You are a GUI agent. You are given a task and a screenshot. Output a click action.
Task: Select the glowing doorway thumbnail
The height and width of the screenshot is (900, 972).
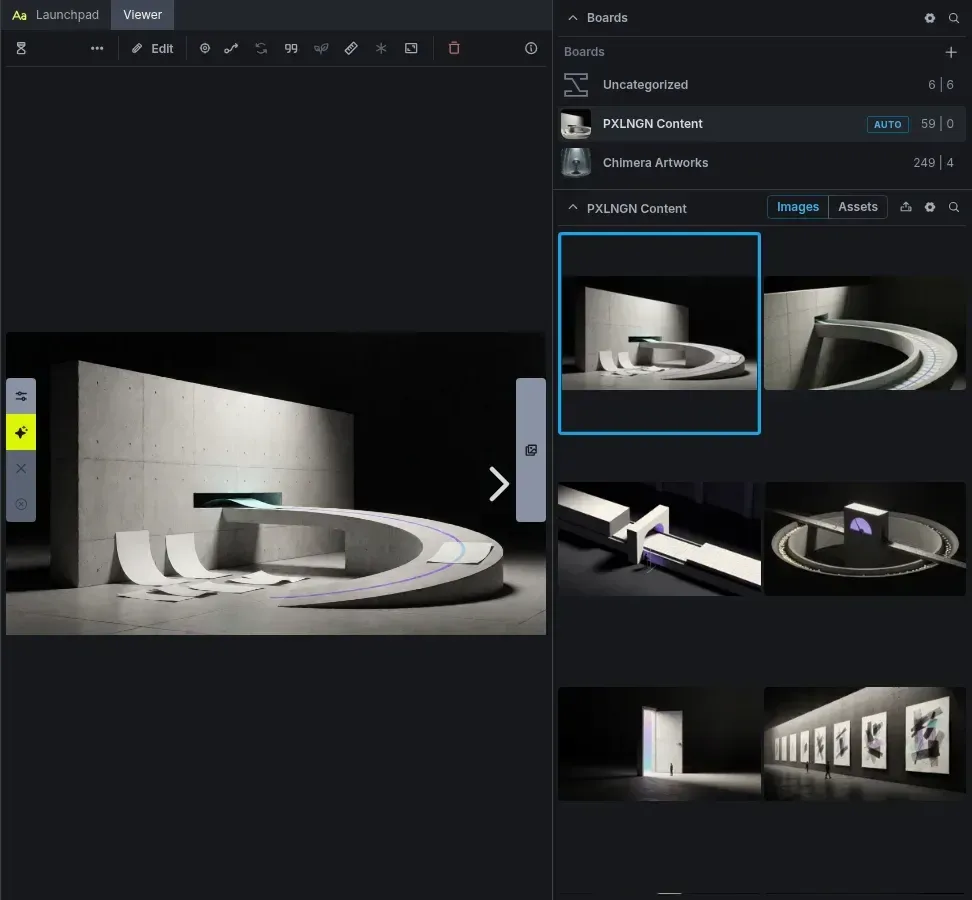(x=659, y=744)
